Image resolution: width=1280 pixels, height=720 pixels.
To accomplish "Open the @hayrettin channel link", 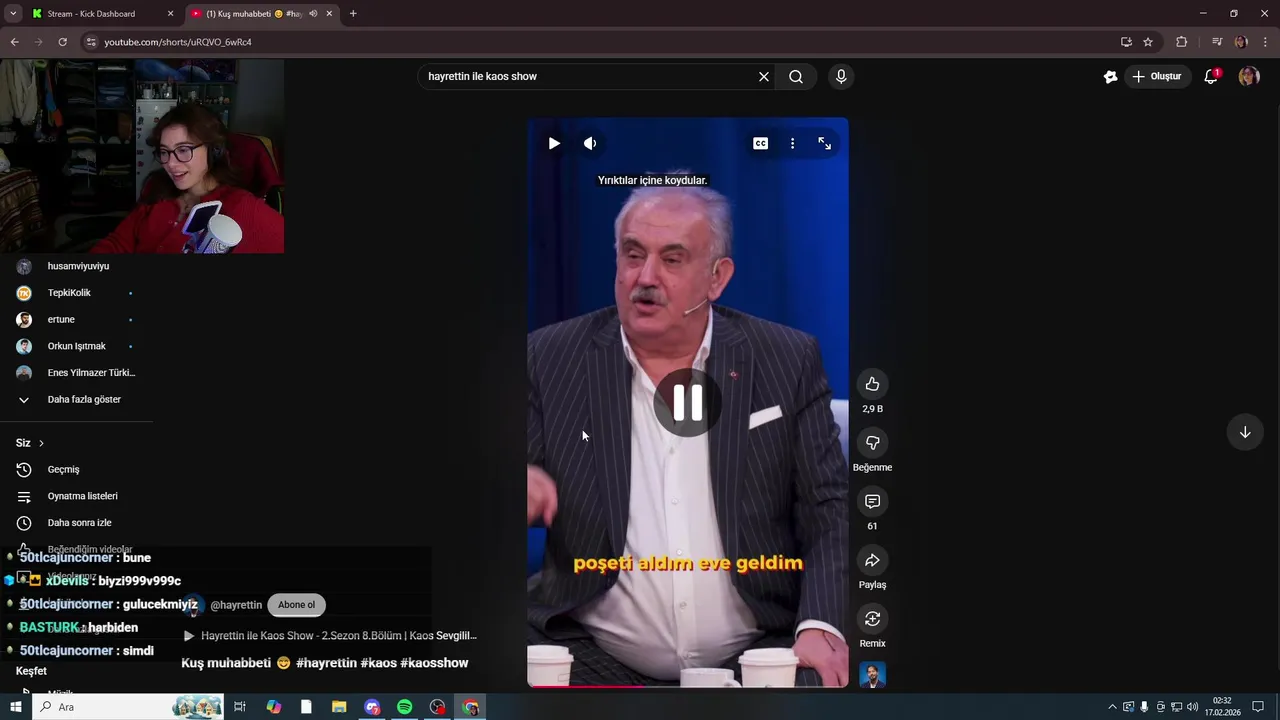I will coord(236,605).
